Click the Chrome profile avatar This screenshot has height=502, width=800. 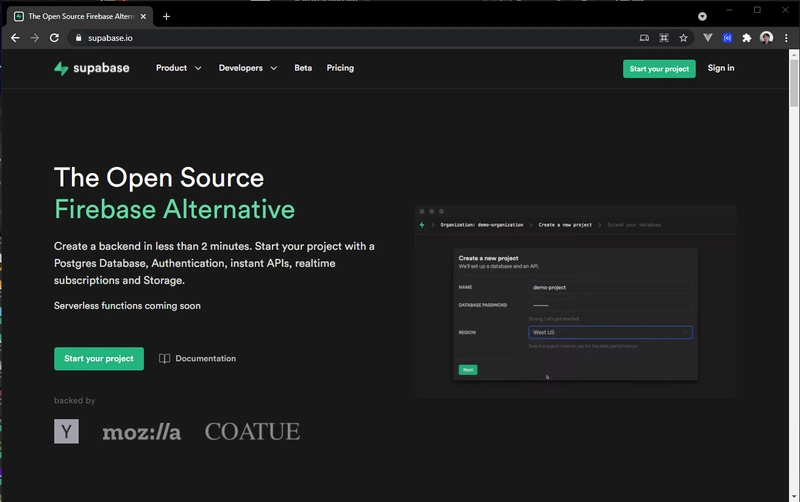766,38
